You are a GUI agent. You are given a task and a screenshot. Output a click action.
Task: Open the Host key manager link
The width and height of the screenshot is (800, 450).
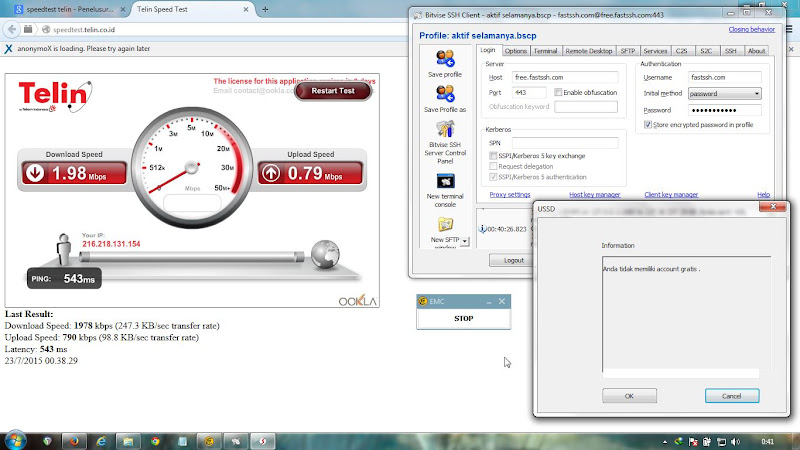[x=594, y=194]
